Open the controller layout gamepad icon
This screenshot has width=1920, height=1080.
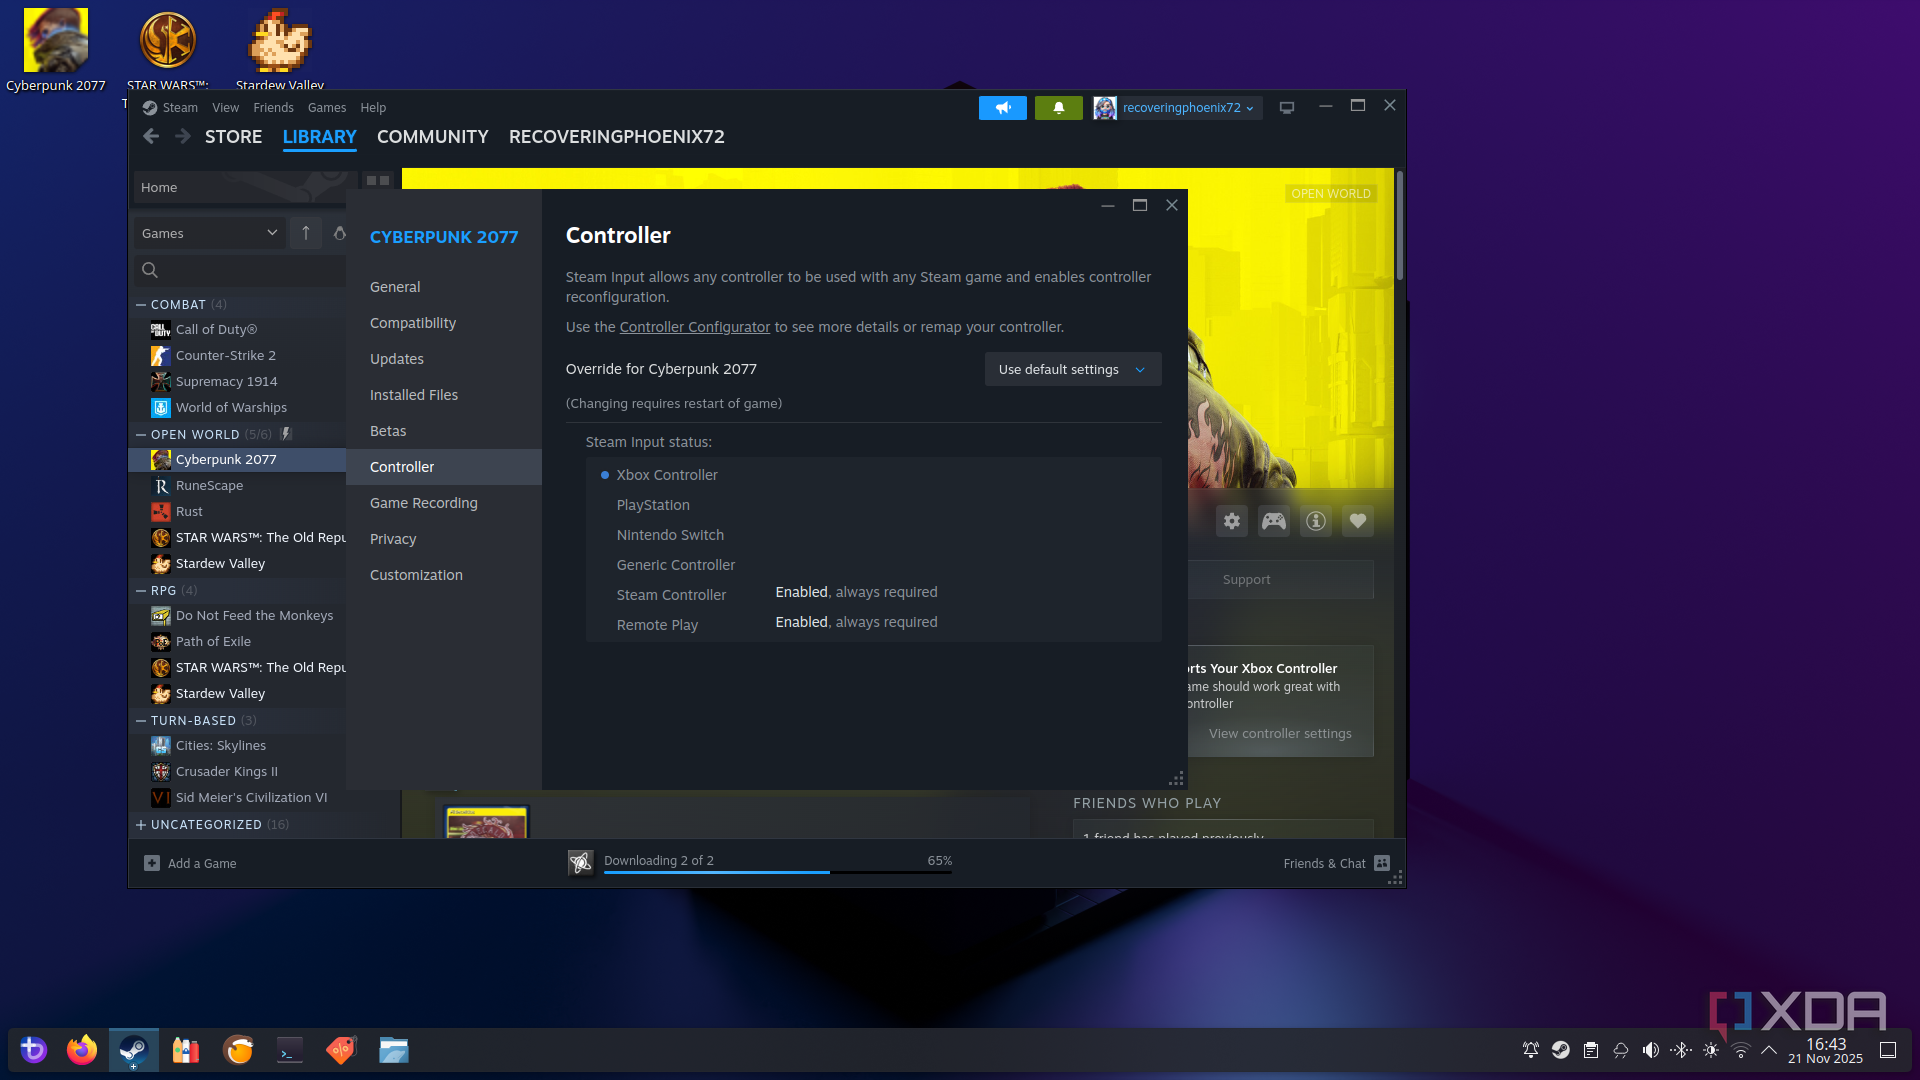pyautogui.click(x=1274, y=521)
